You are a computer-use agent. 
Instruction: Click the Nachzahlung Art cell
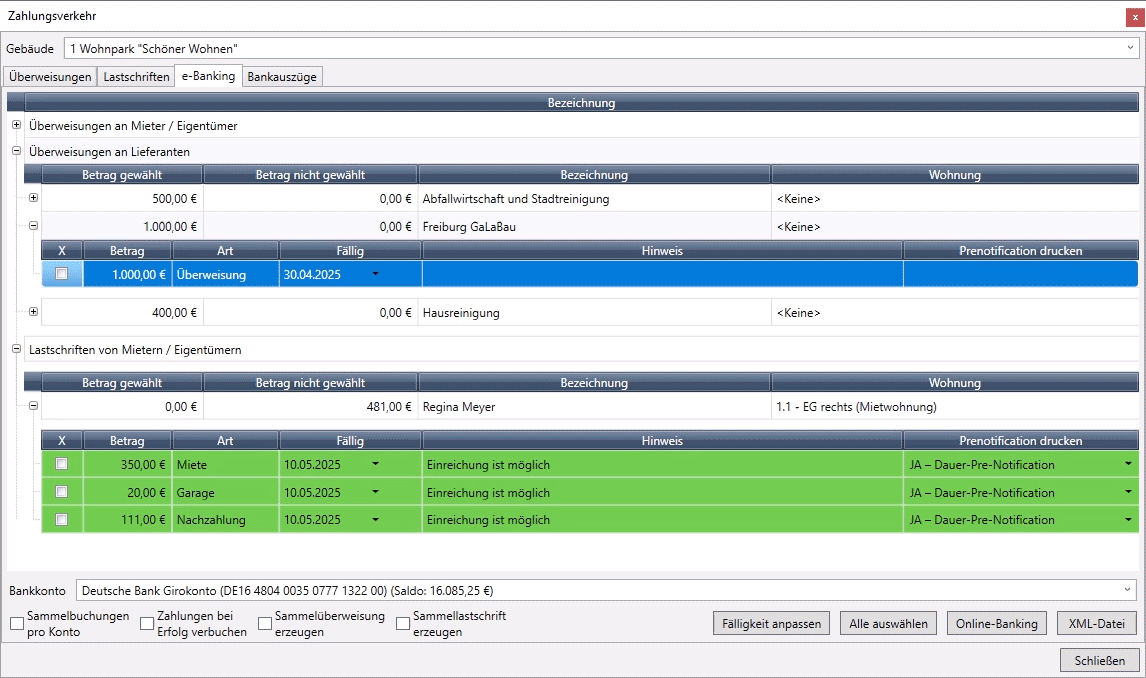225,519
